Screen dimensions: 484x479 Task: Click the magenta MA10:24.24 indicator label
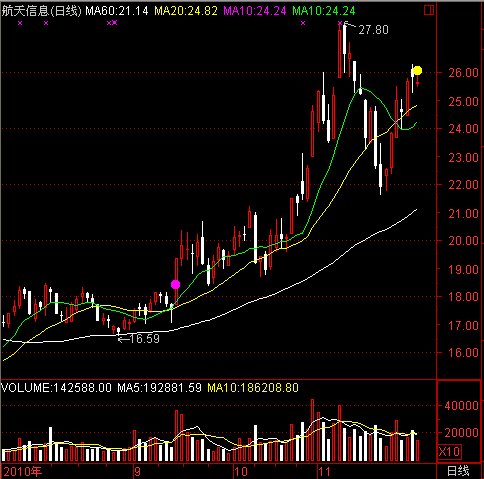(x=255, y=11)
